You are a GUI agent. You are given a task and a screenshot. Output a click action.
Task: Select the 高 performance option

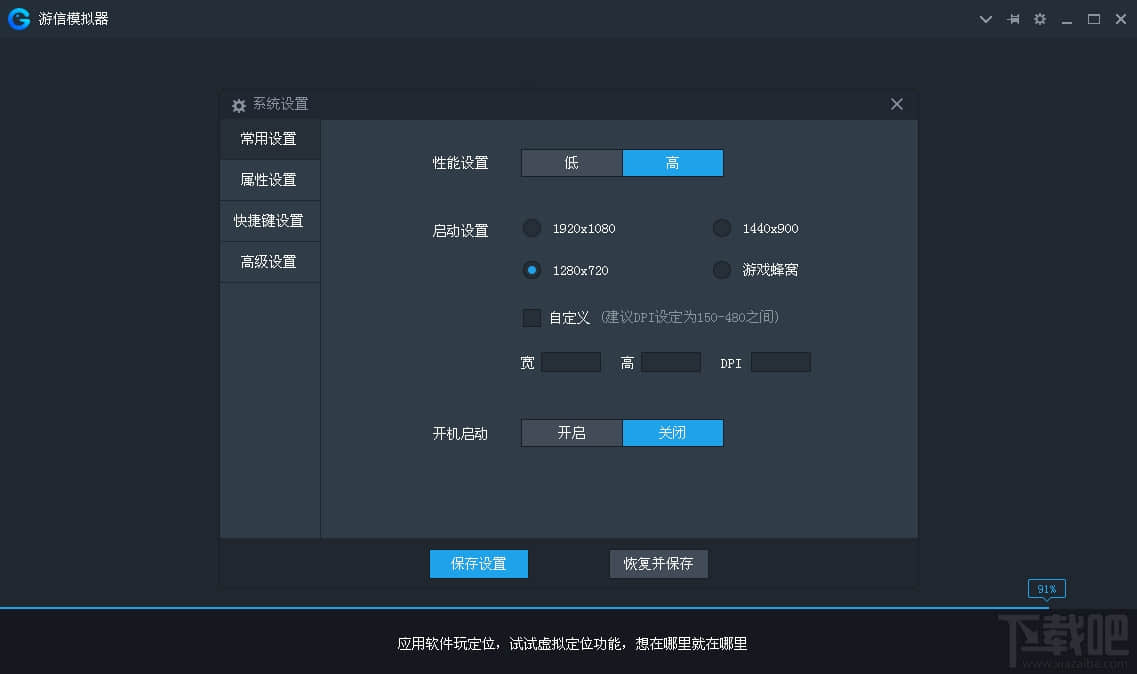[672, 162]
